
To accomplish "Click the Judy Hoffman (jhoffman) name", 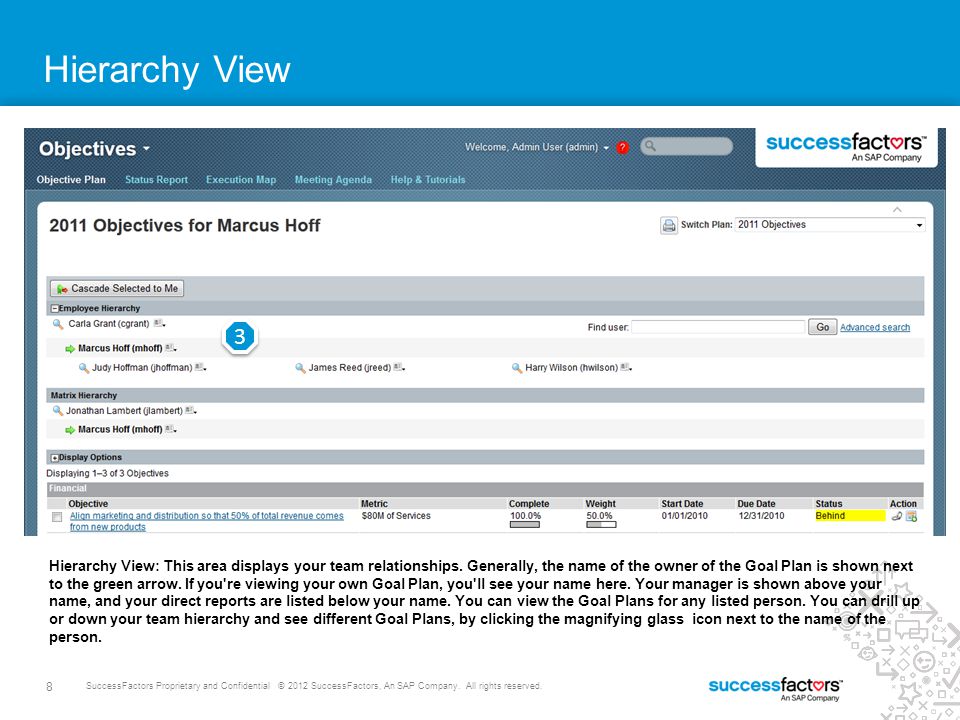I will click(142, 368).
